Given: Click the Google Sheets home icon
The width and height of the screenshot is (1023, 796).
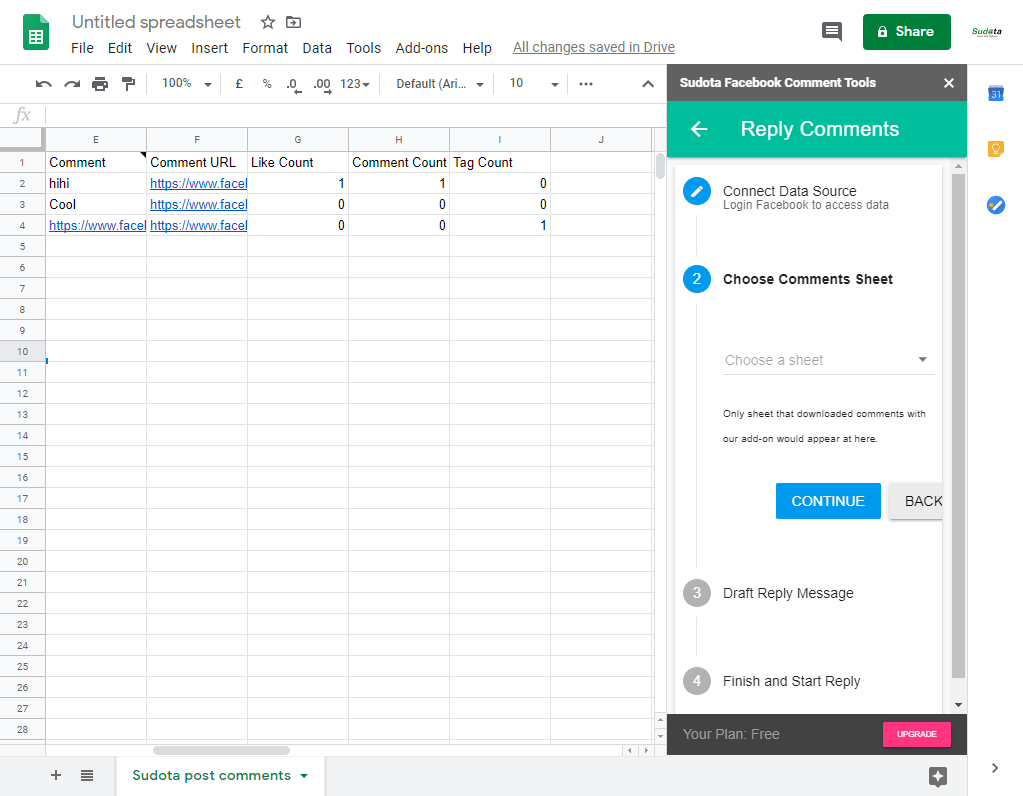Looking at the screenshot, I should [x=36, y=32].
